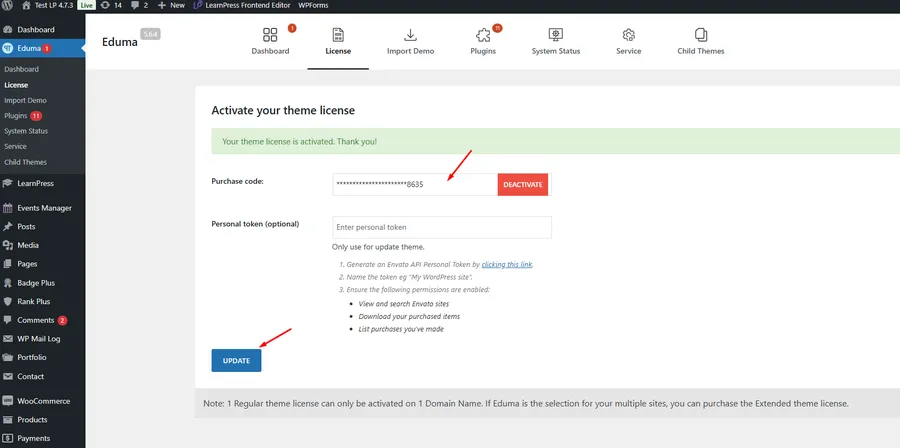Click the Purchase code input field
Screen dimensions: 900x448
coord(415,185)
